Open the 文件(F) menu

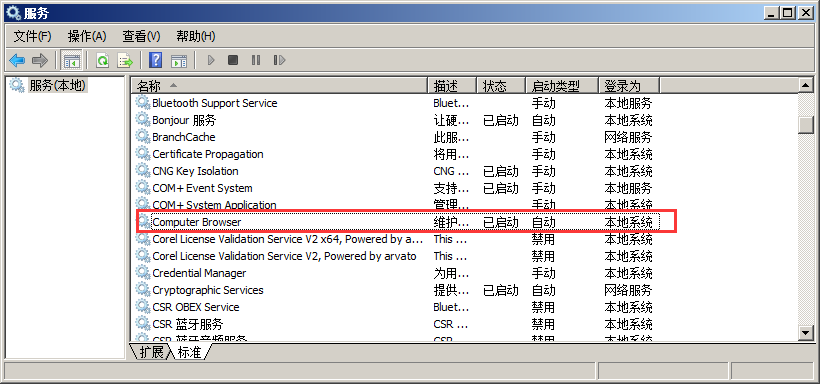(x=32, y=36)
